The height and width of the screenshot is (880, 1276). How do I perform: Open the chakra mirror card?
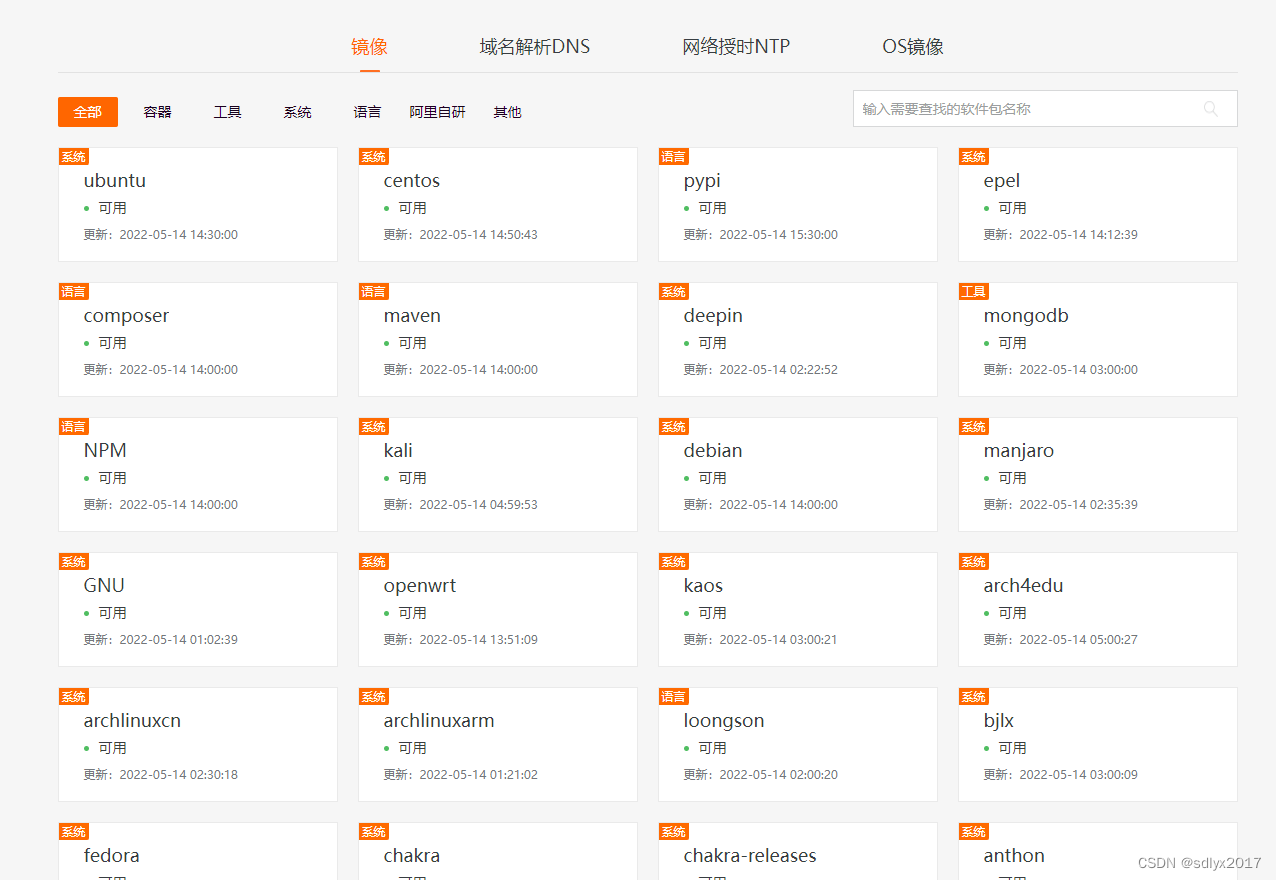pos(498,851)
